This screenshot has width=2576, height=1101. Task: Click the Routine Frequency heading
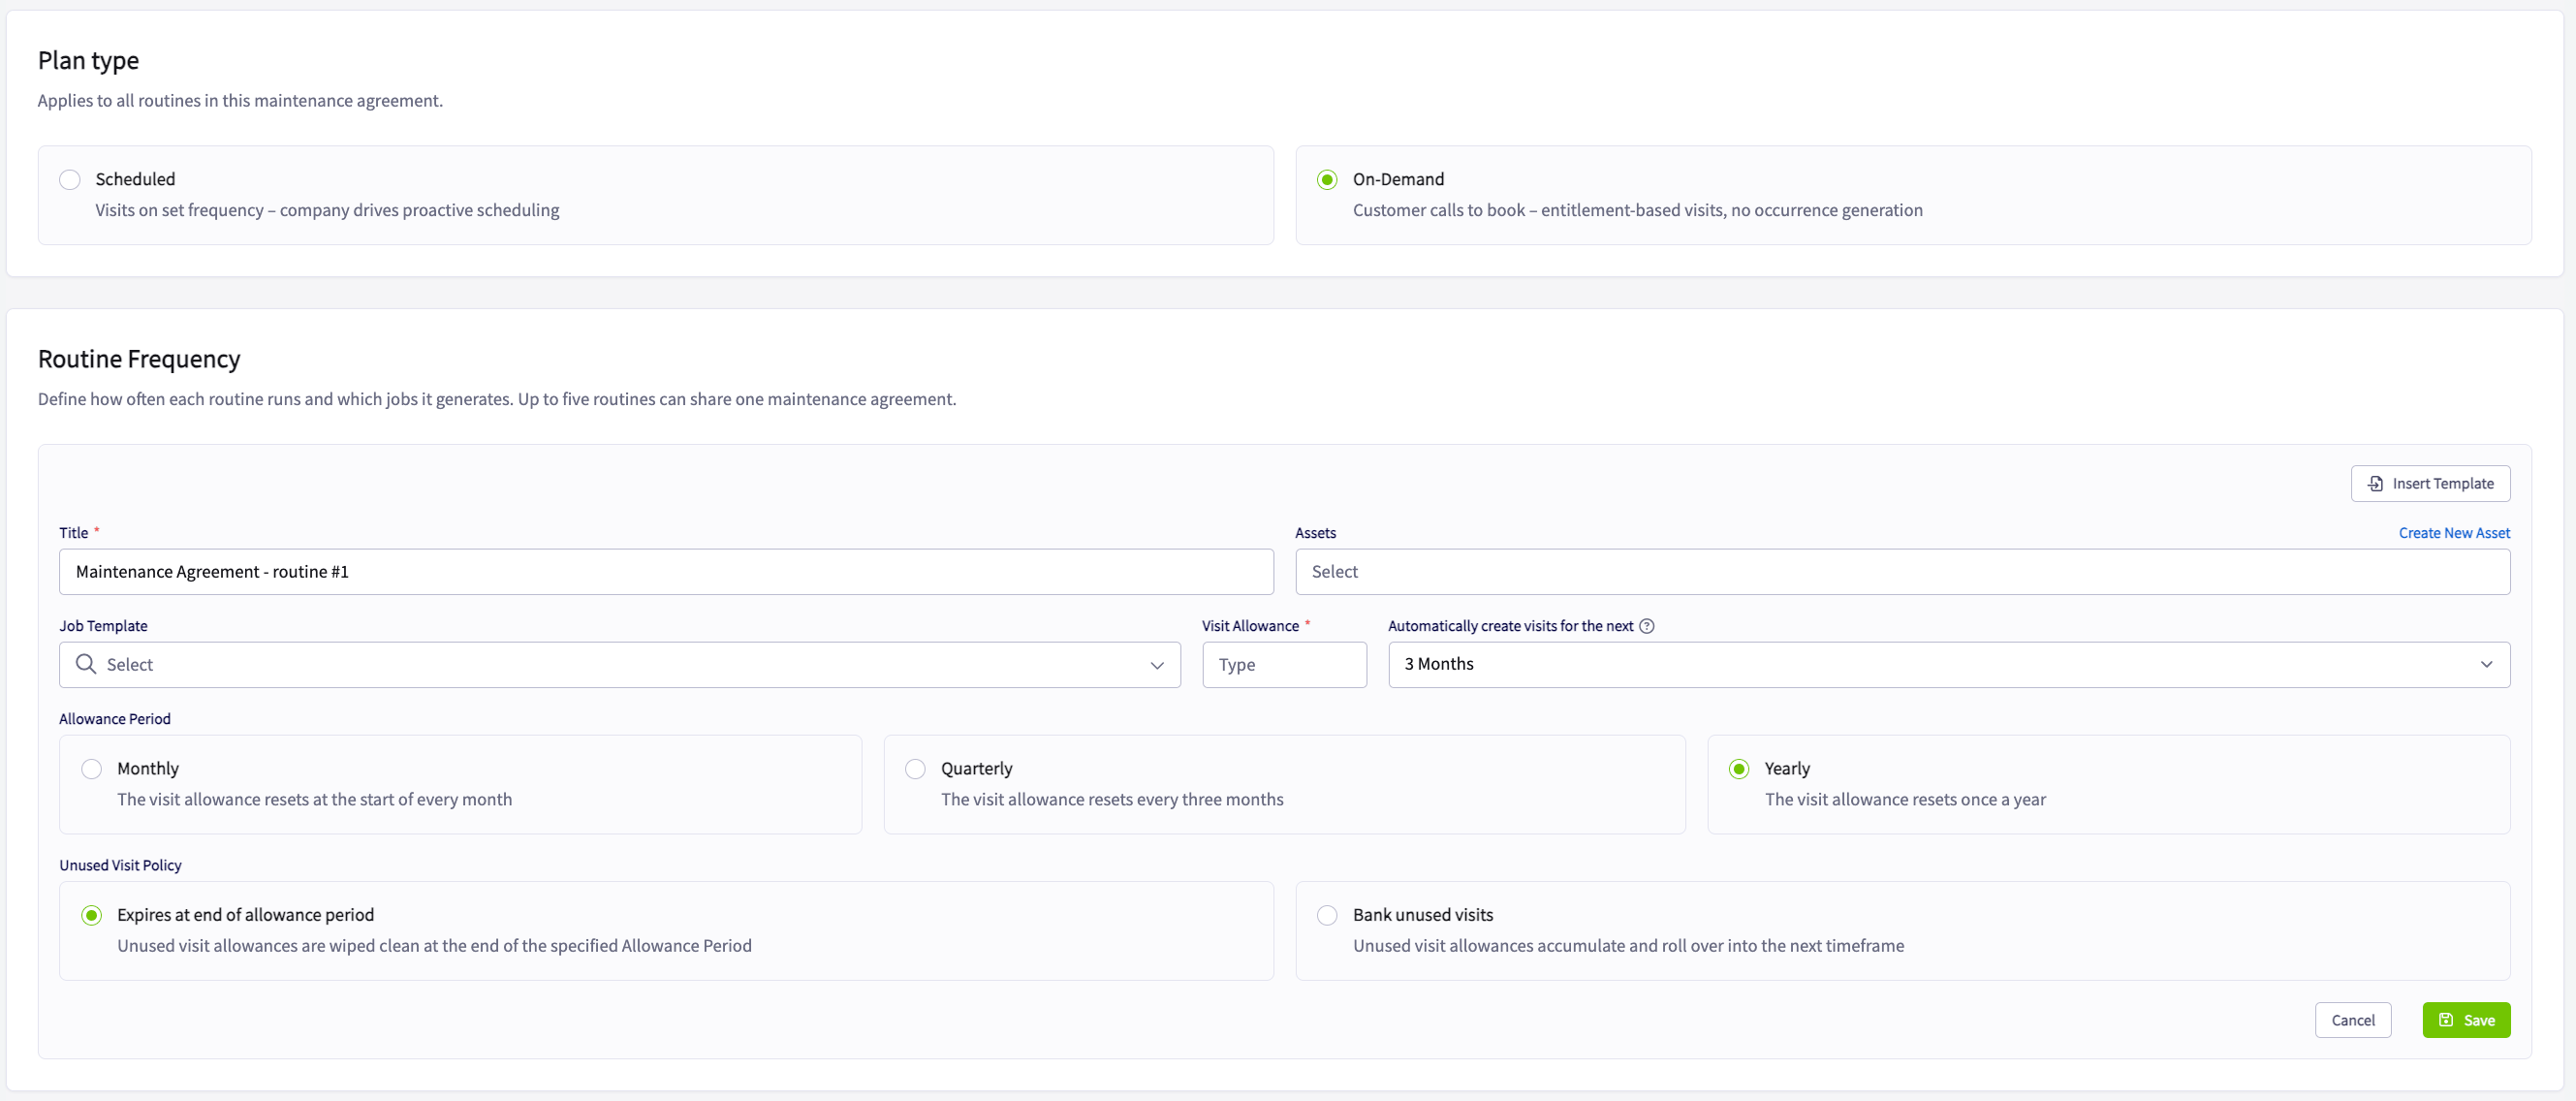tap(139, 359)
